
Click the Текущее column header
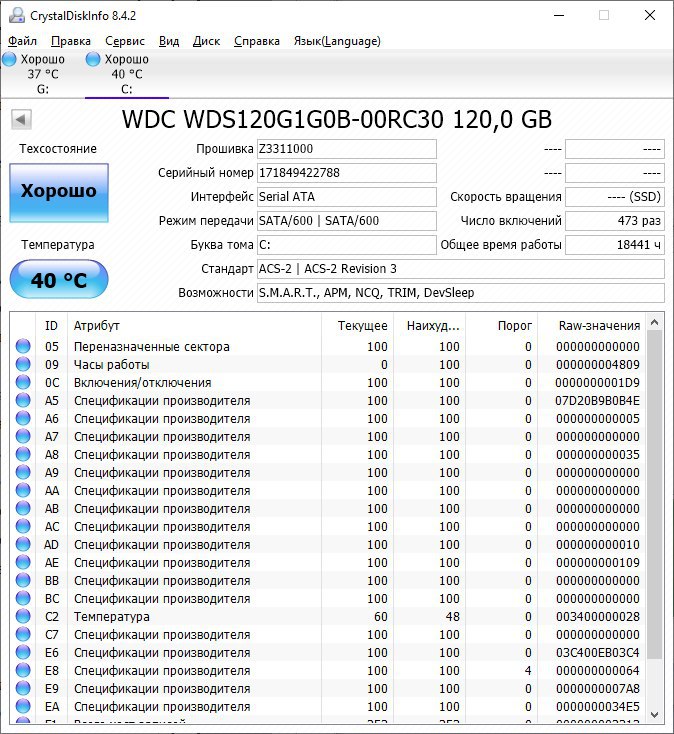point(358,326)
